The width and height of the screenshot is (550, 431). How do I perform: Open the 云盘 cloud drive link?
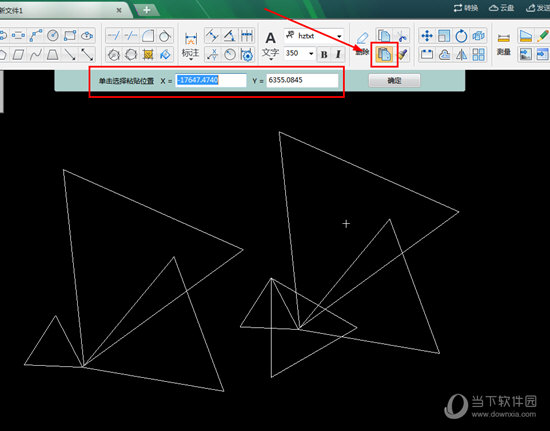(502, 8)
